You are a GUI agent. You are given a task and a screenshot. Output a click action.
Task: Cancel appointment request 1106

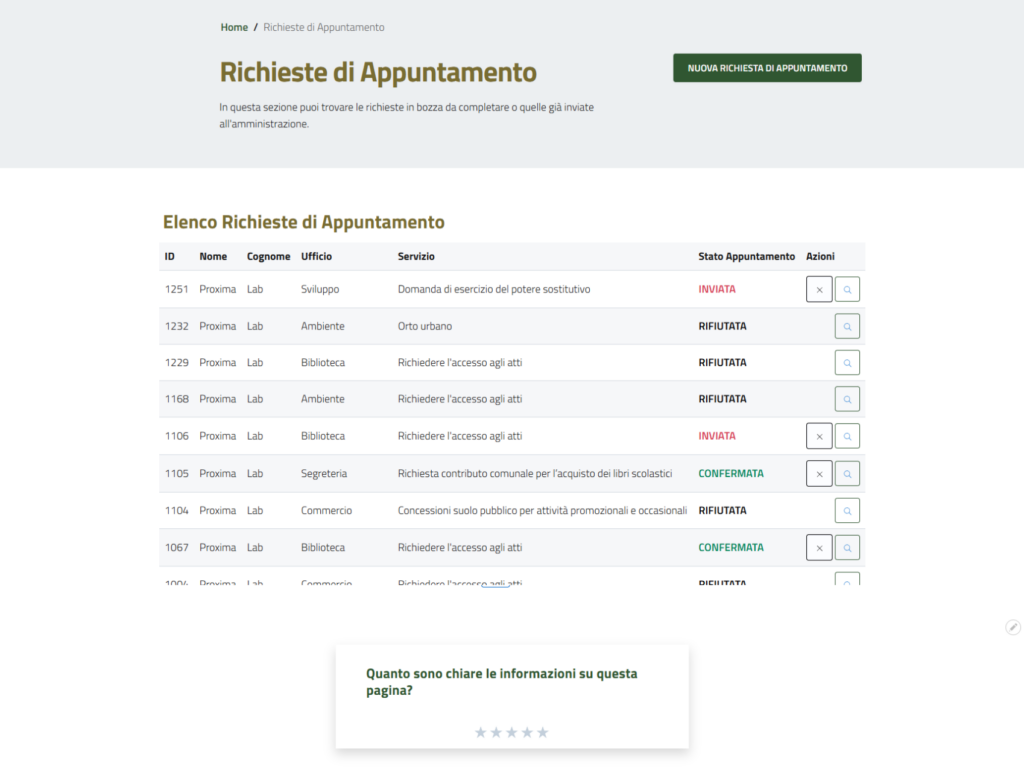coord(819,436)
